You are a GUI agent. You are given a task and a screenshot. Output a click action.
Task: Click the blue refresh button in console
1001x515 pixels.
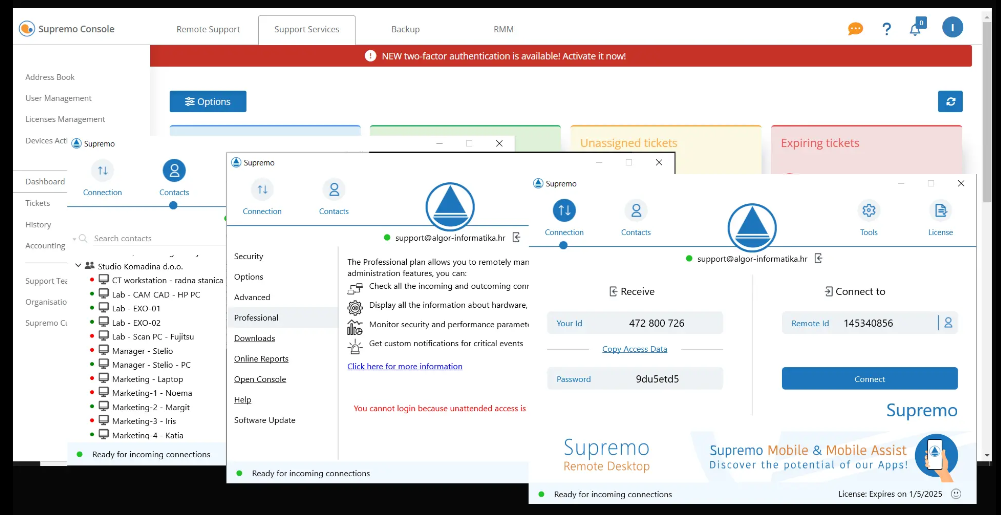click(x=950, y=101)
